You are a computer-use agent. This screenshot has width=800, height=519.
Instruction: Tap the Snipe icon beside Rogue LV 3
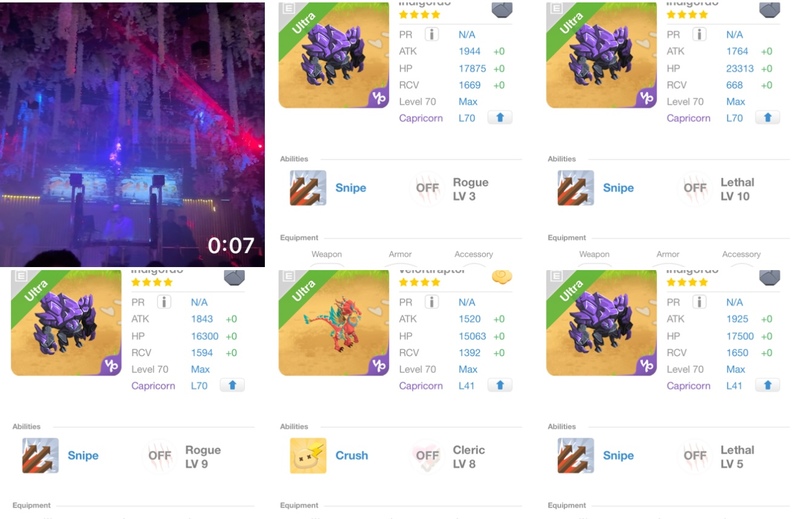(x=308, y=188)
